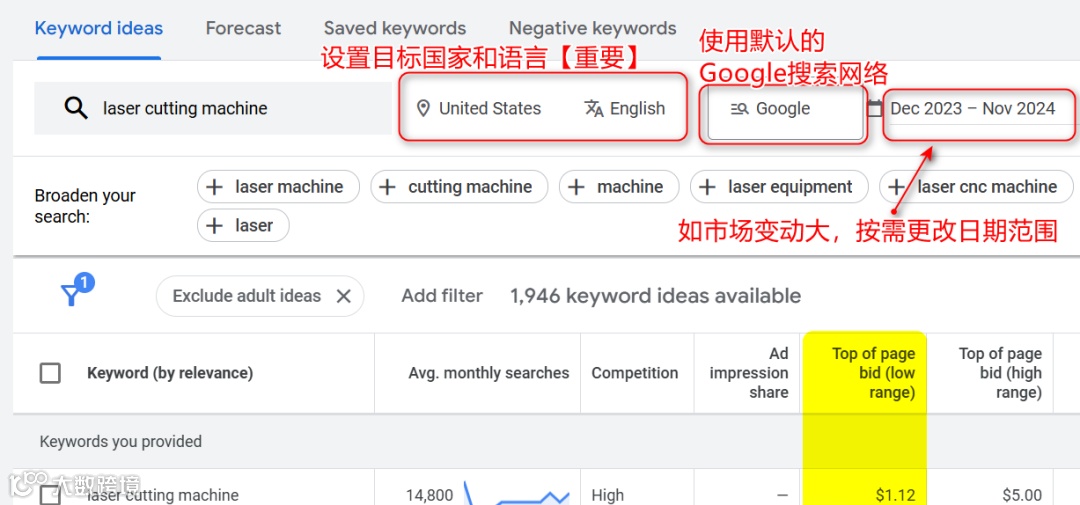Edit the laser cutting machine search field

point(213,108)
